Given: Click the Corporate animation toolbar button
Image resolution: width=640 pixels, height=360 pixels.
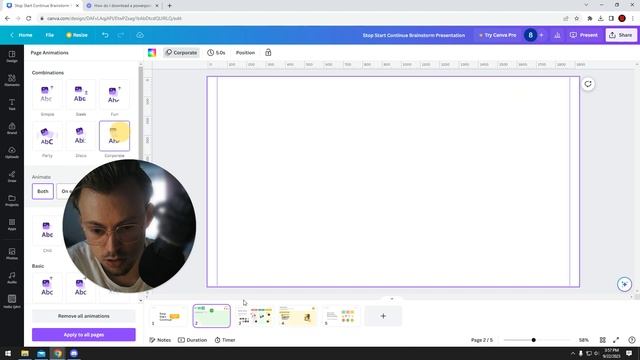Looking at the screenshot, I should click(x=181, y=53).
